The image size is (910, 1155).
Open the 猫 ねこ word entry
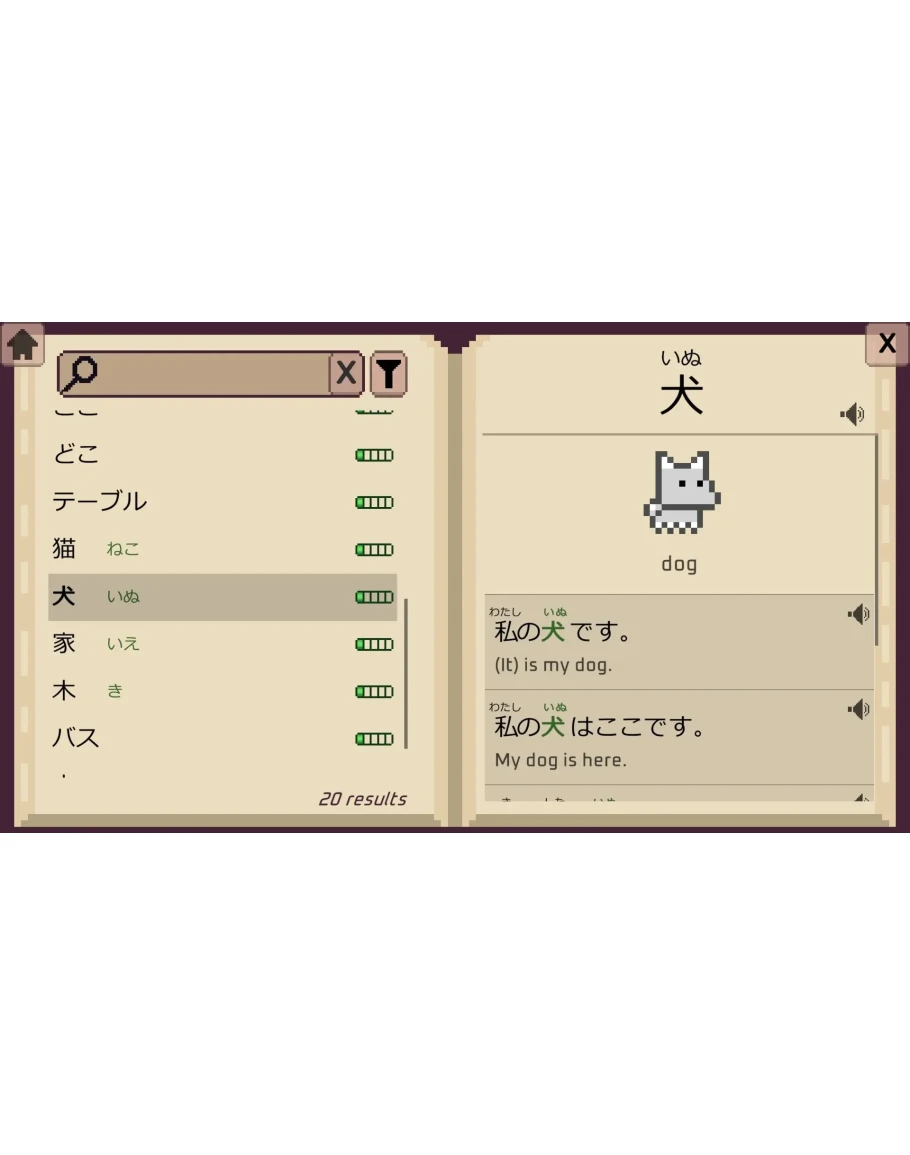pyautogui.click(x=223, y=550)
